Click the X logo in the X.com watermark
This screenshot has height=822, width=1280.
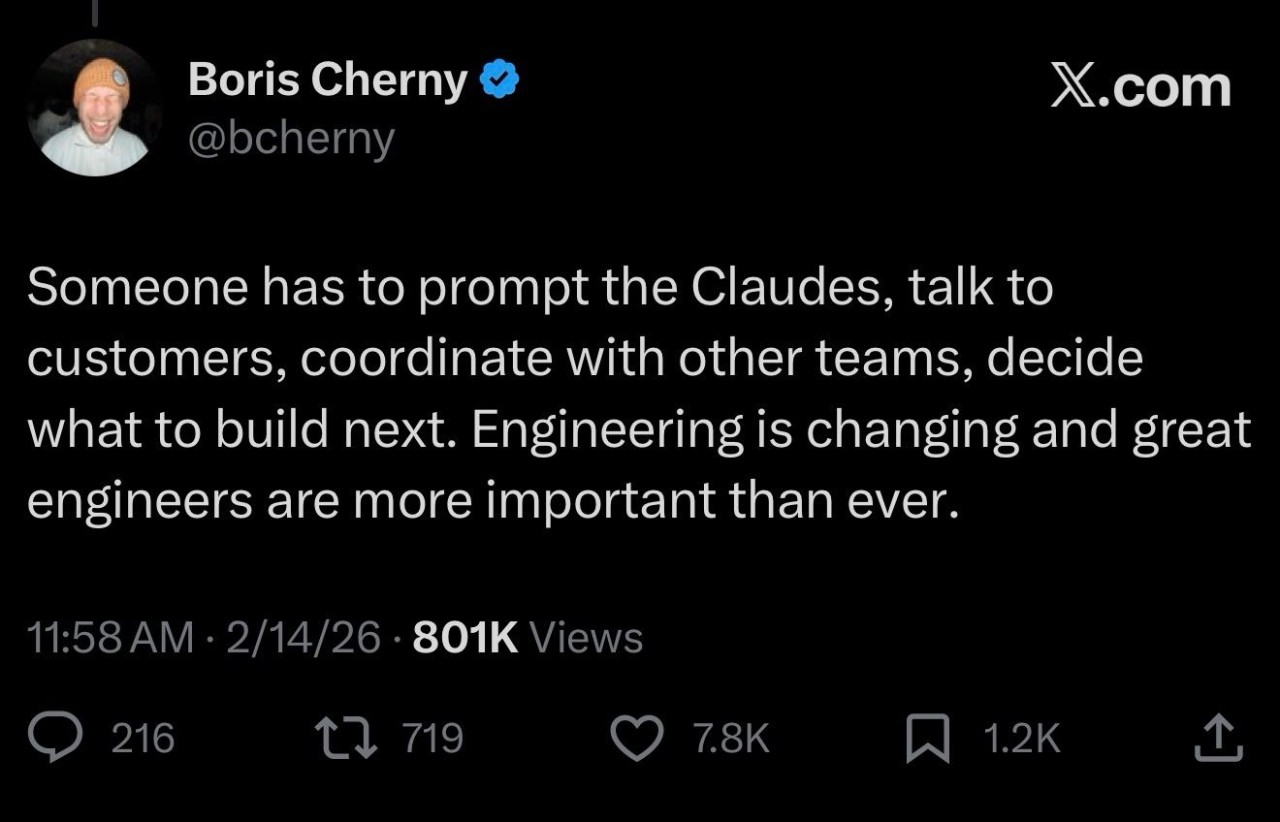click(1074, 87)
